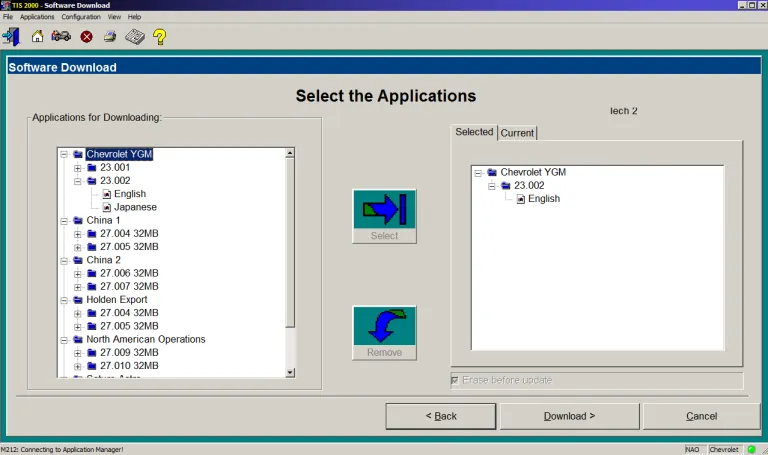Click the down arrow of tree scrollbar

tap(290, 372)
